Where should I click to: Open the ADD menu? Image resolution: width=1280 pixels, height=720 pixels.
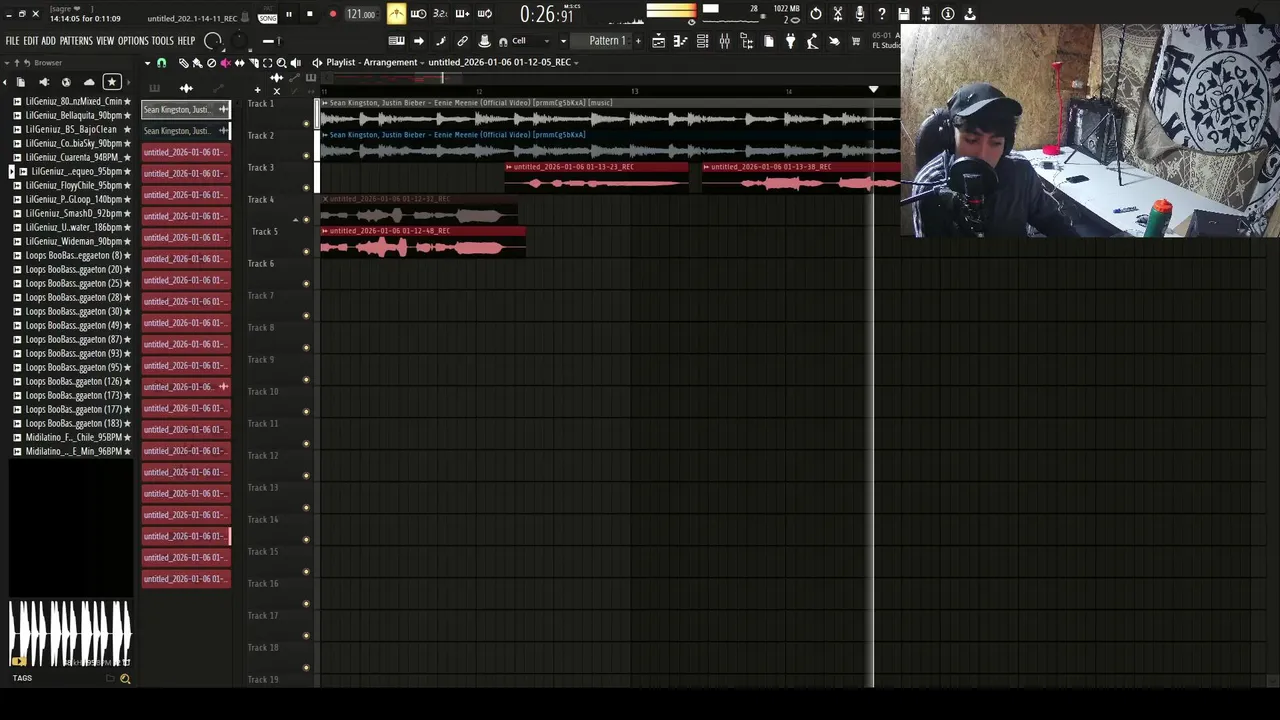pyautogui.click(x=49, y=41)
